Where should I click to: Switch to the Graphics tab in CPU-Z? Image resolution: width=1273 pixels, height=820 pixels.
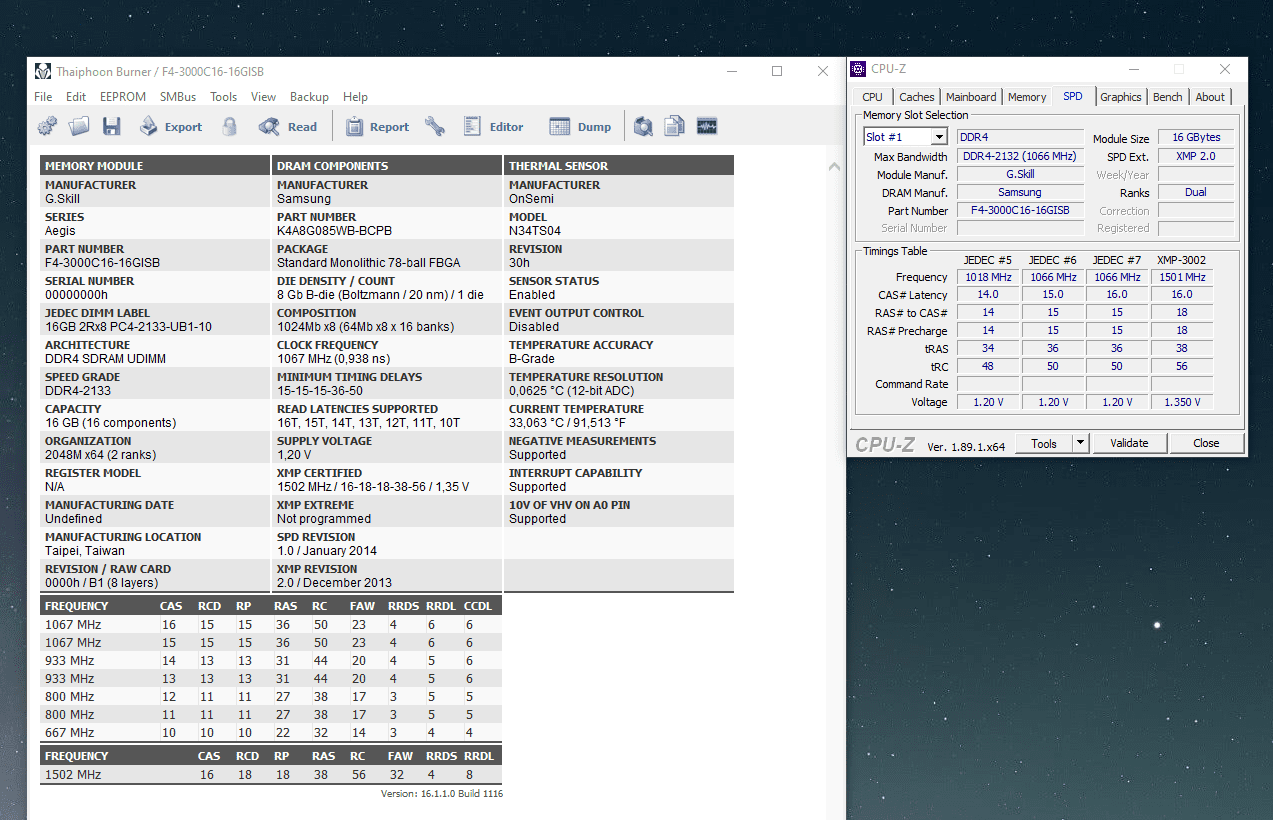(x=1121, y=97)
